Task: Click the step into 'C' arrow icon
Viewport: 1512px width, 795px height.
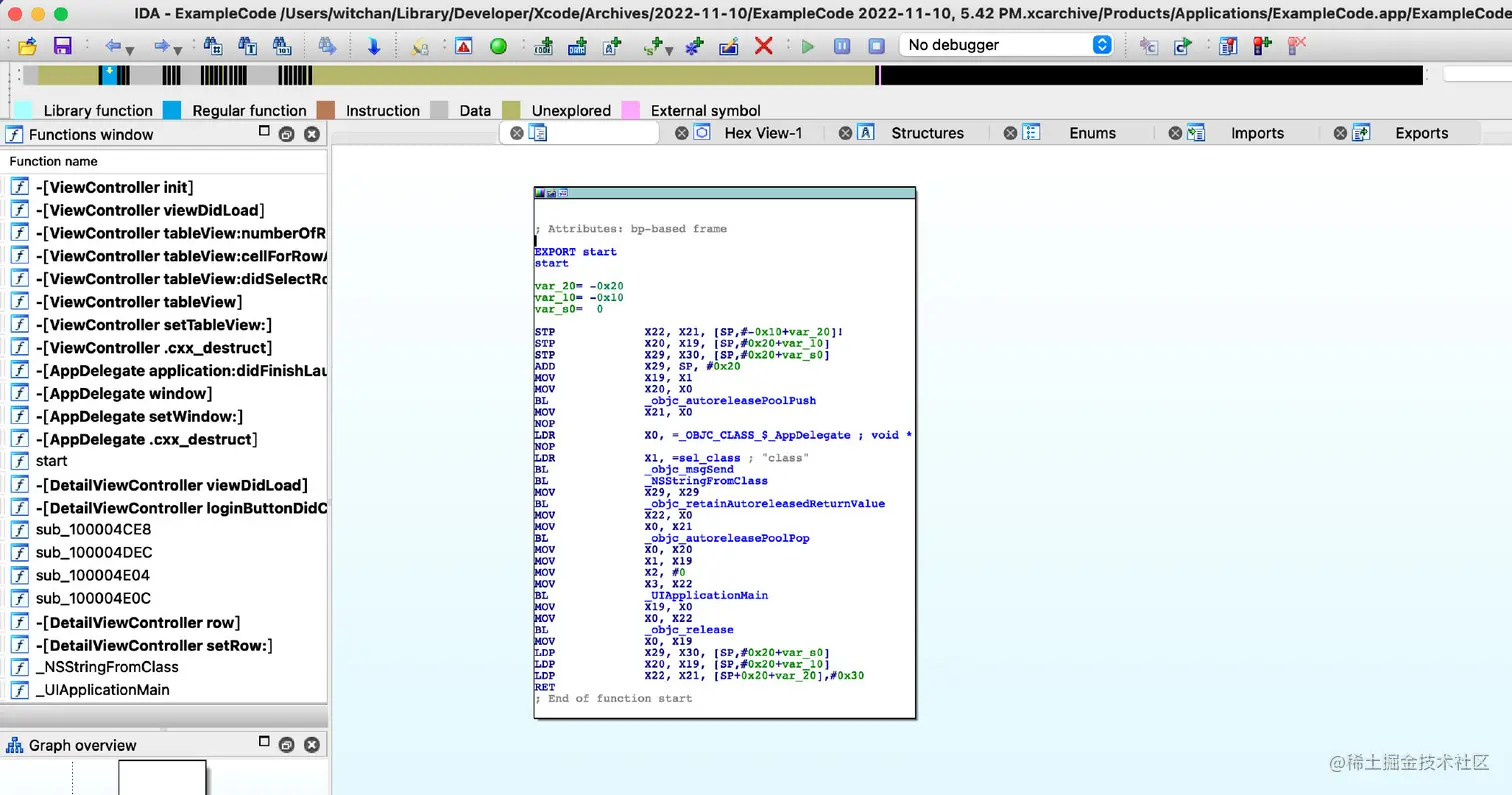Action: coord(1149,46)
